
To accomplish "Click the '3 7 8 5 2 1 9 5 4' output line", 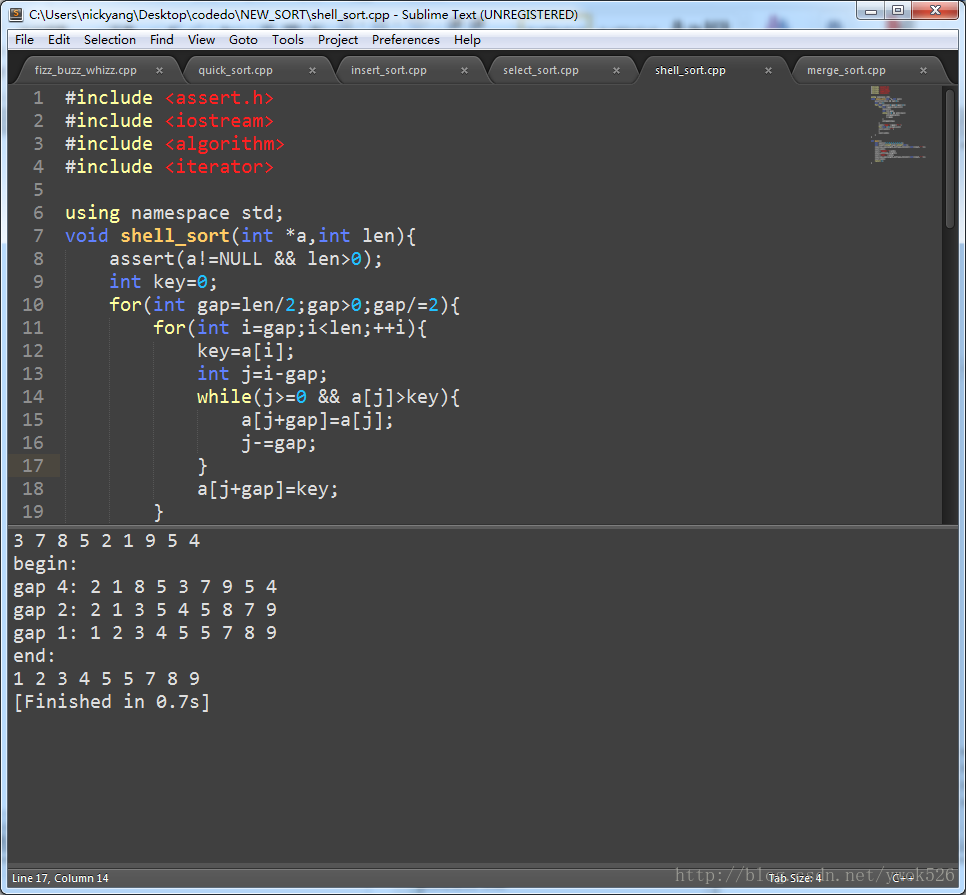I will [107, 541].
